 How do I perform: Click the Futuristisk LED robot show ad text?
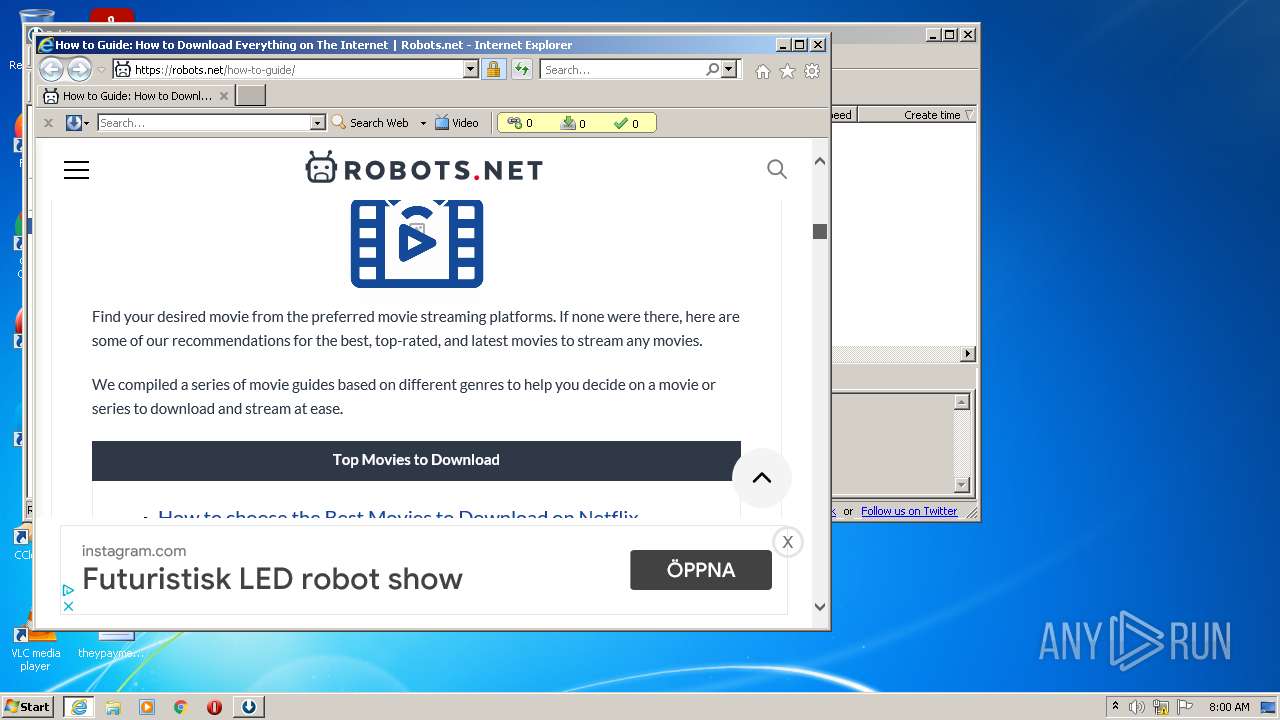(x=272, y=579)
